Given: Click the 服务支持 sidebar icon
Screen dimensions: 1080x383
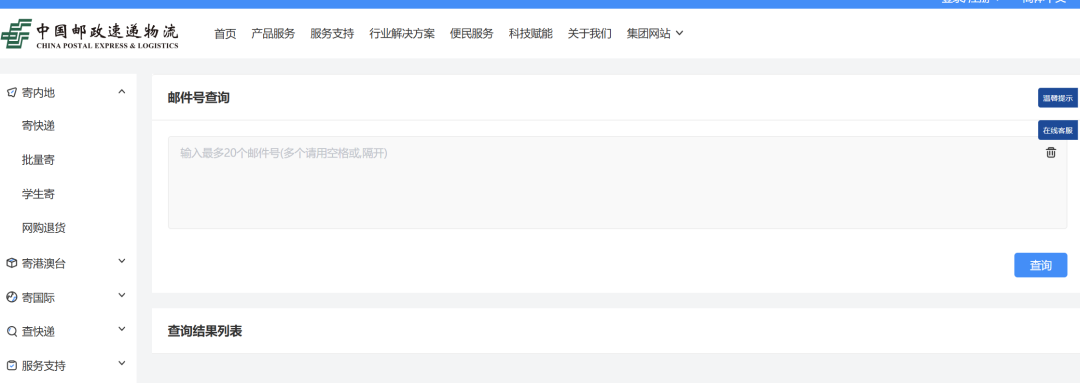Looking at the screenshot, I should pyautogui.click(x=11, y=366).
